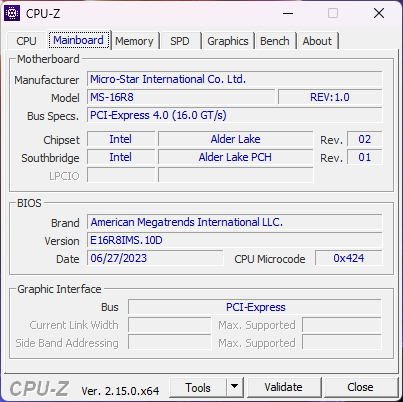Click the empty Side Band Addressing field

(169, 343)
